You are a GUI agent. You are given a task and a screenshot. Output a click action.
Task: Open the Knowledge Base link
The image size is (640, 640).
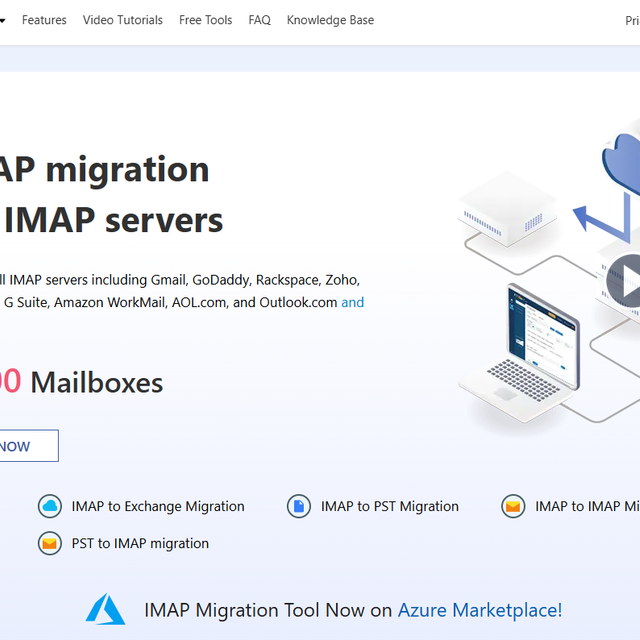330,20
